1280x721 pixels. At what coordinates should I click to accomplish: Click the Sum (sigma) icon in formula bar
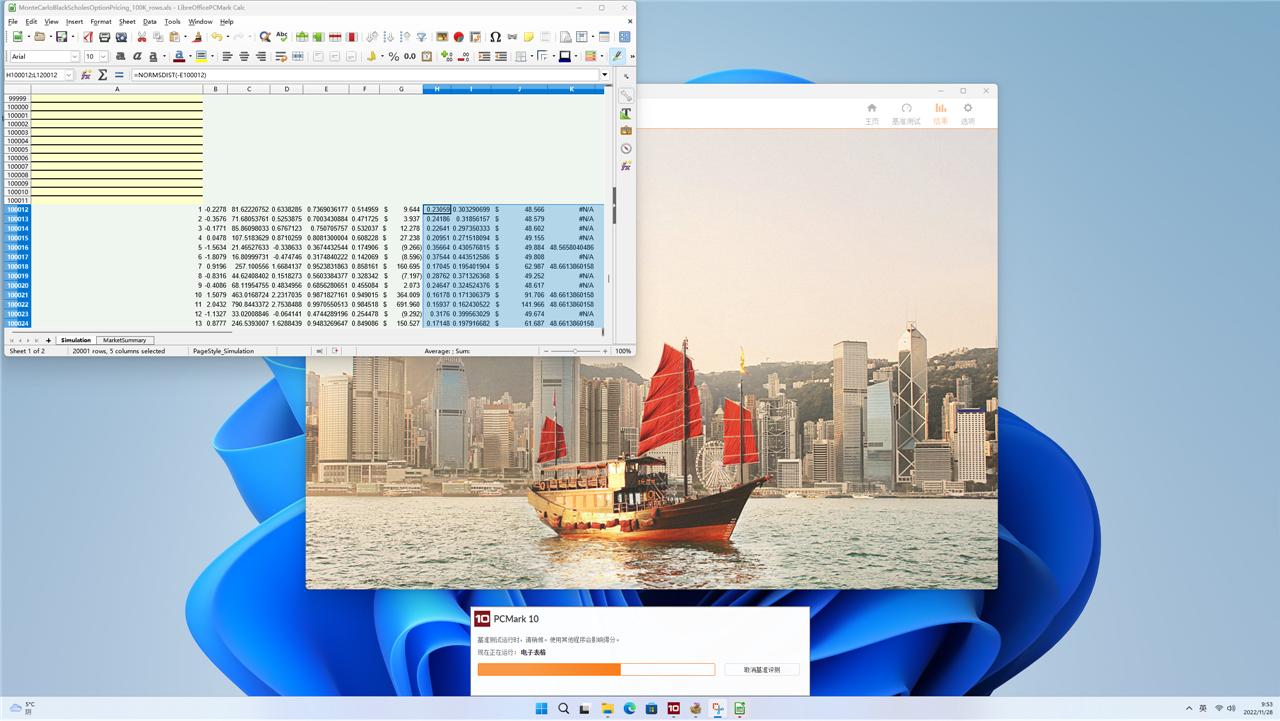(x=103, y=75)
